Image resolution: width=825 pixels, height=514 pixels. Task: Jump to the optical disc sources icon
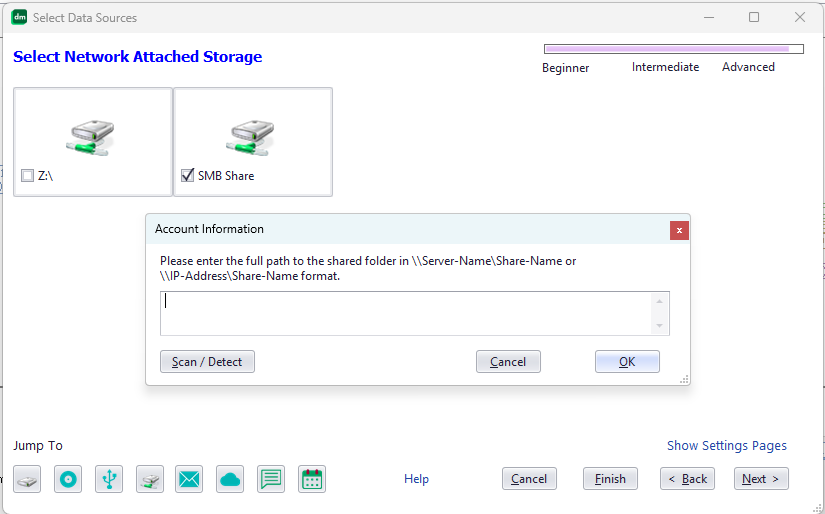68,479
